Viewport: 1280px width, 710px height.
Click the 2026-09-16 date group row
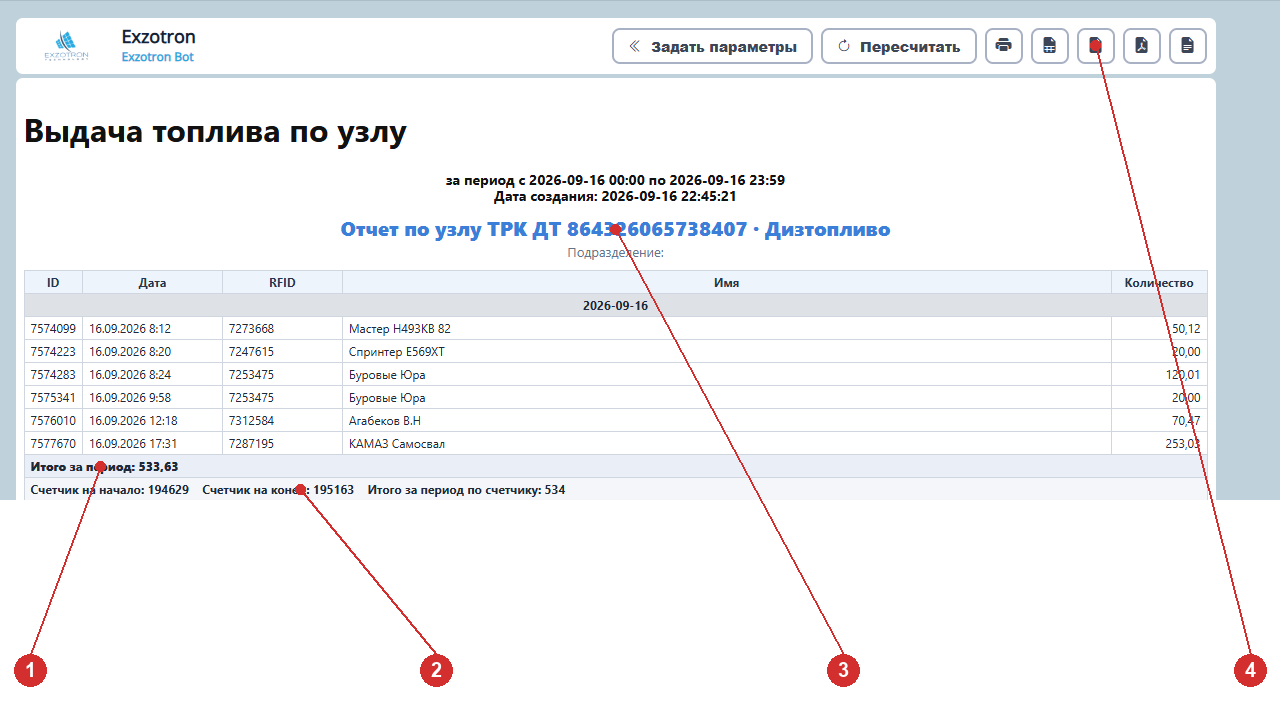point(616,305)
